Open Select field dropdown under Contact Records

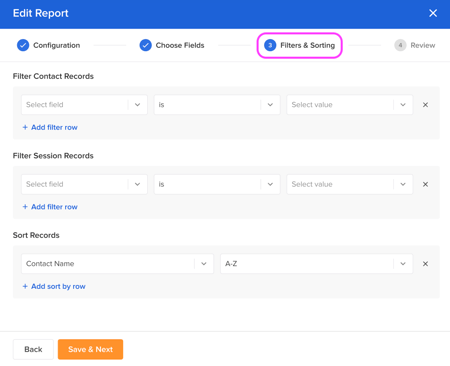84,105
